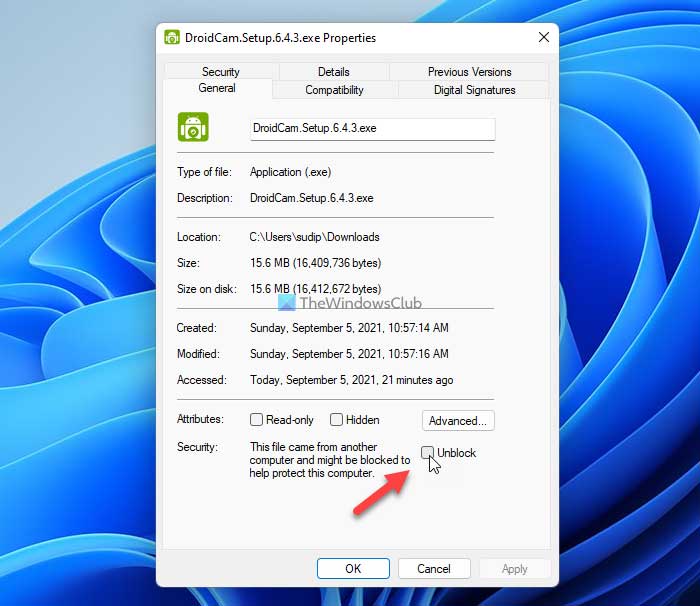Click the Type of file value Application (.exe)

pos(291,172)
